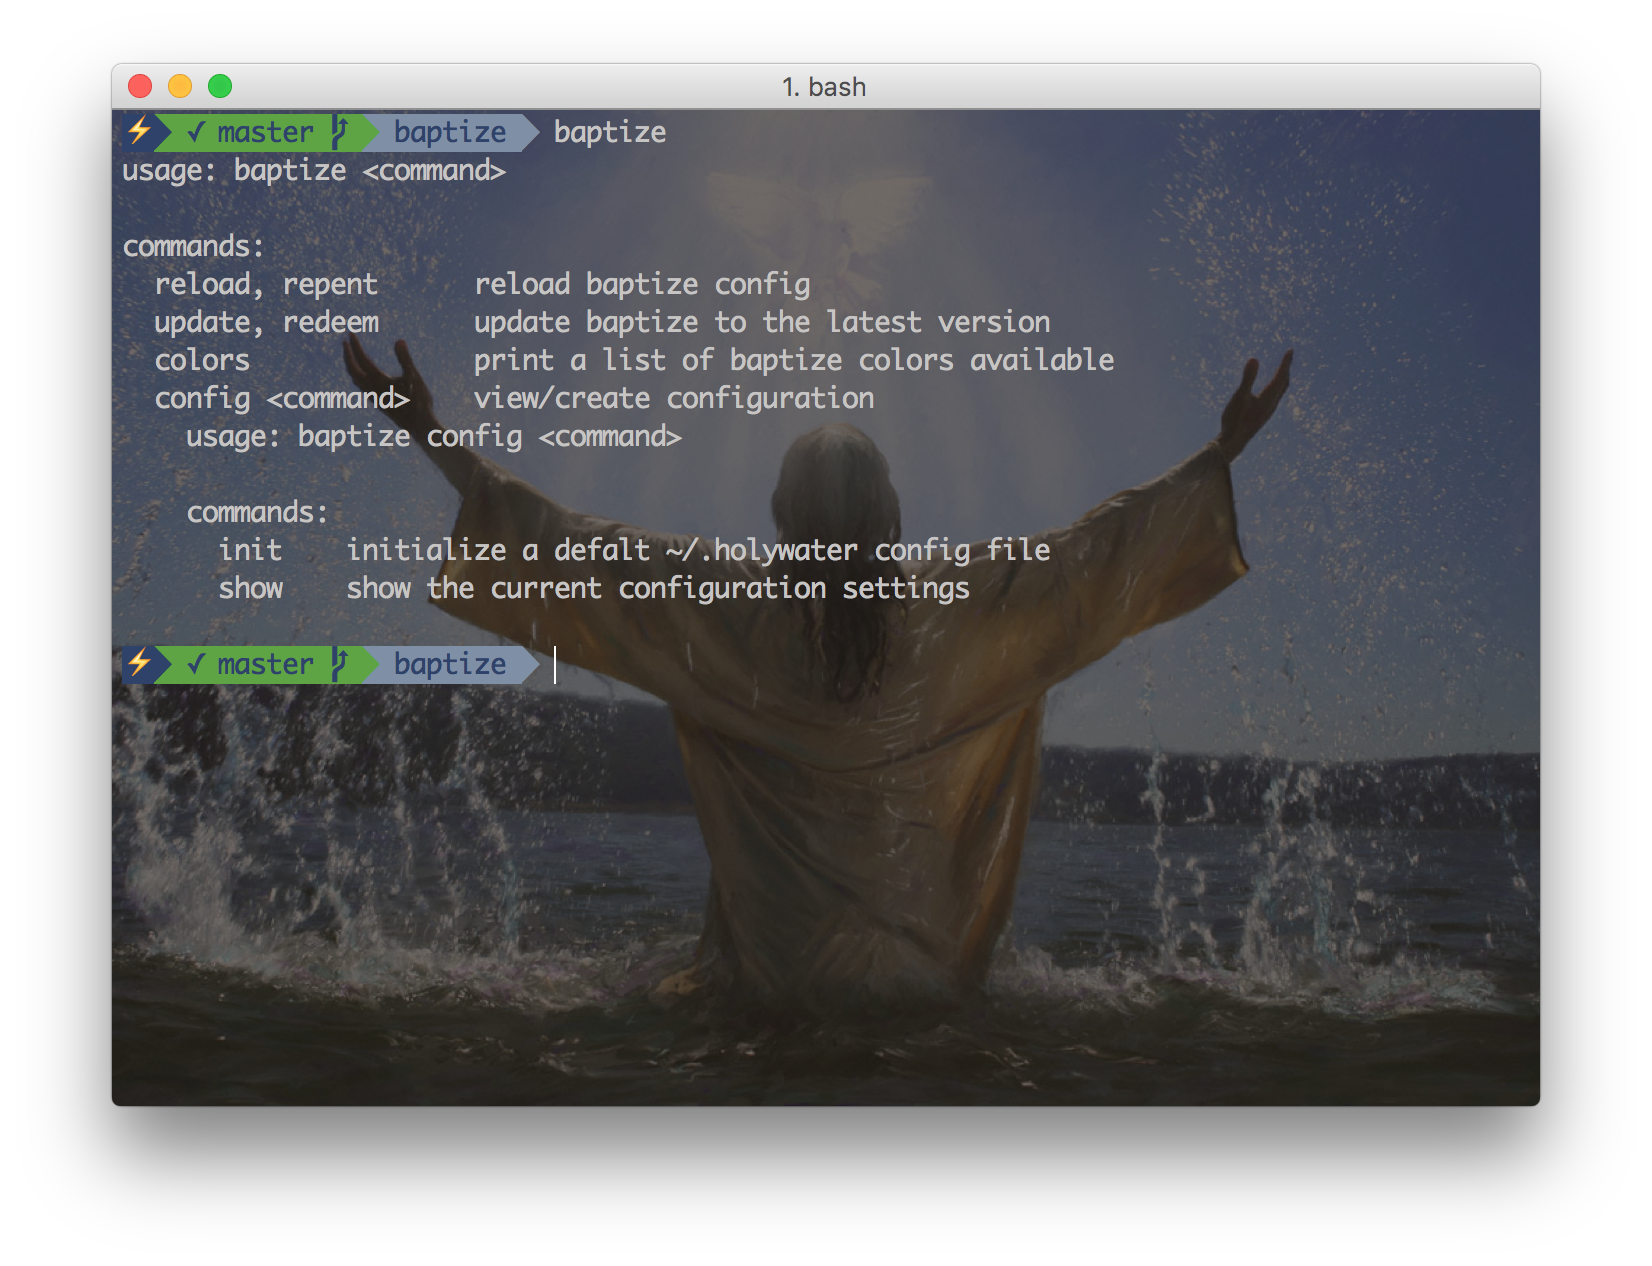Click the top-level 'commands:' heading

pyautogui.click(x=193, y=246)
